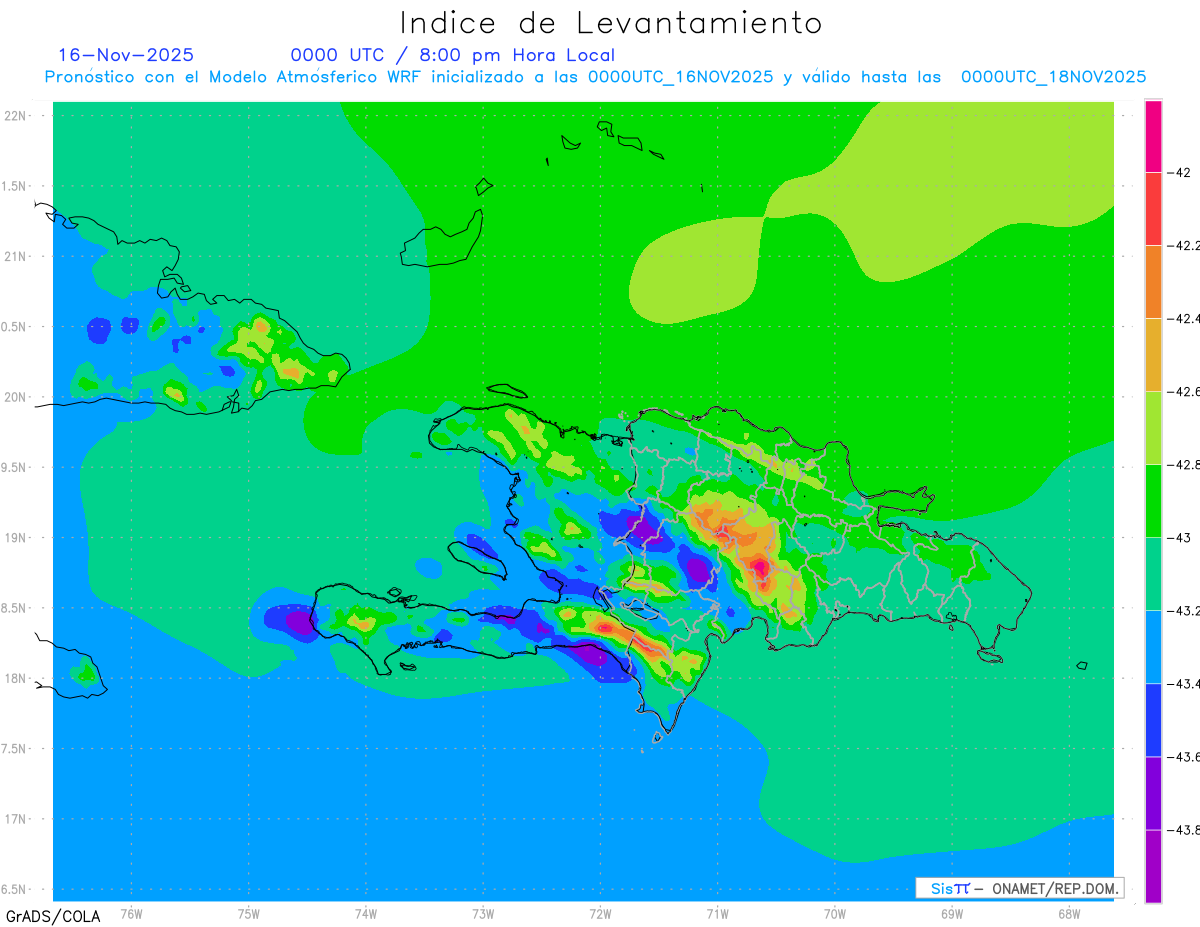The image size is (1200, 927).
Task: Click the '17N' latitude axis label
Action: tap(15, 819)
